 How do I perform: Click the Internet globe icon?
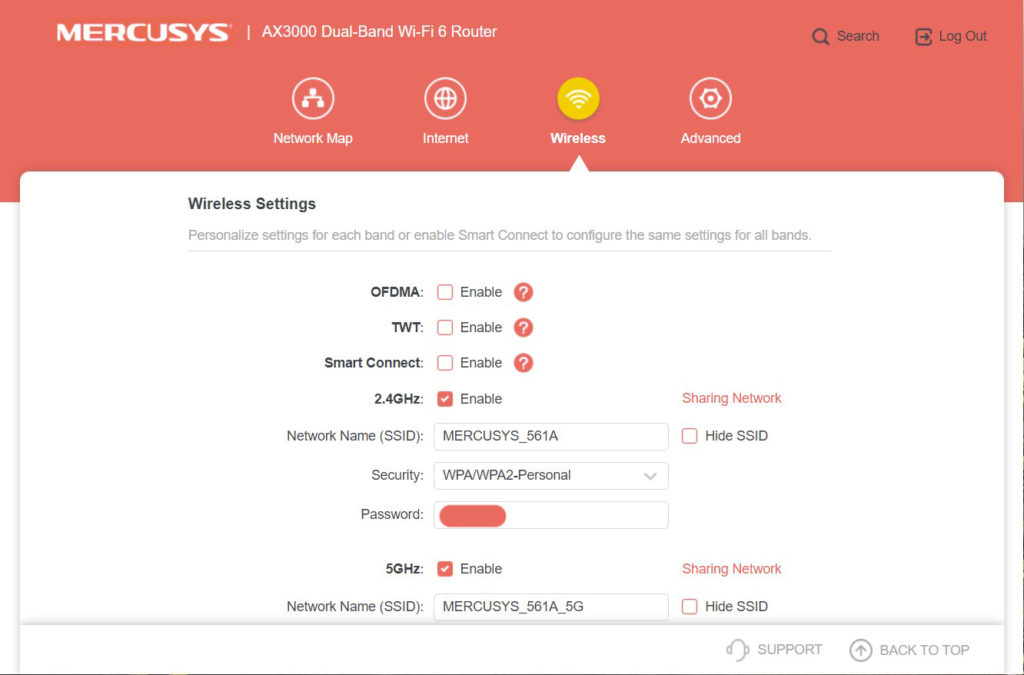tap(445, 100)
